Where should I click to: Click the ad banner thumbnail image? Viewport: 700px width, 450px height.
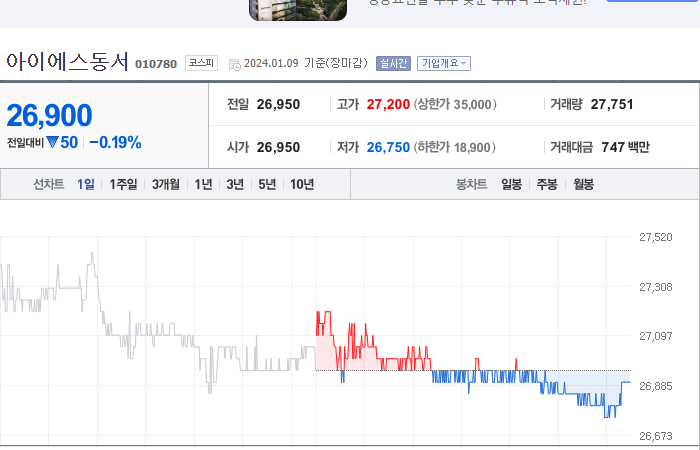point(298,10)
